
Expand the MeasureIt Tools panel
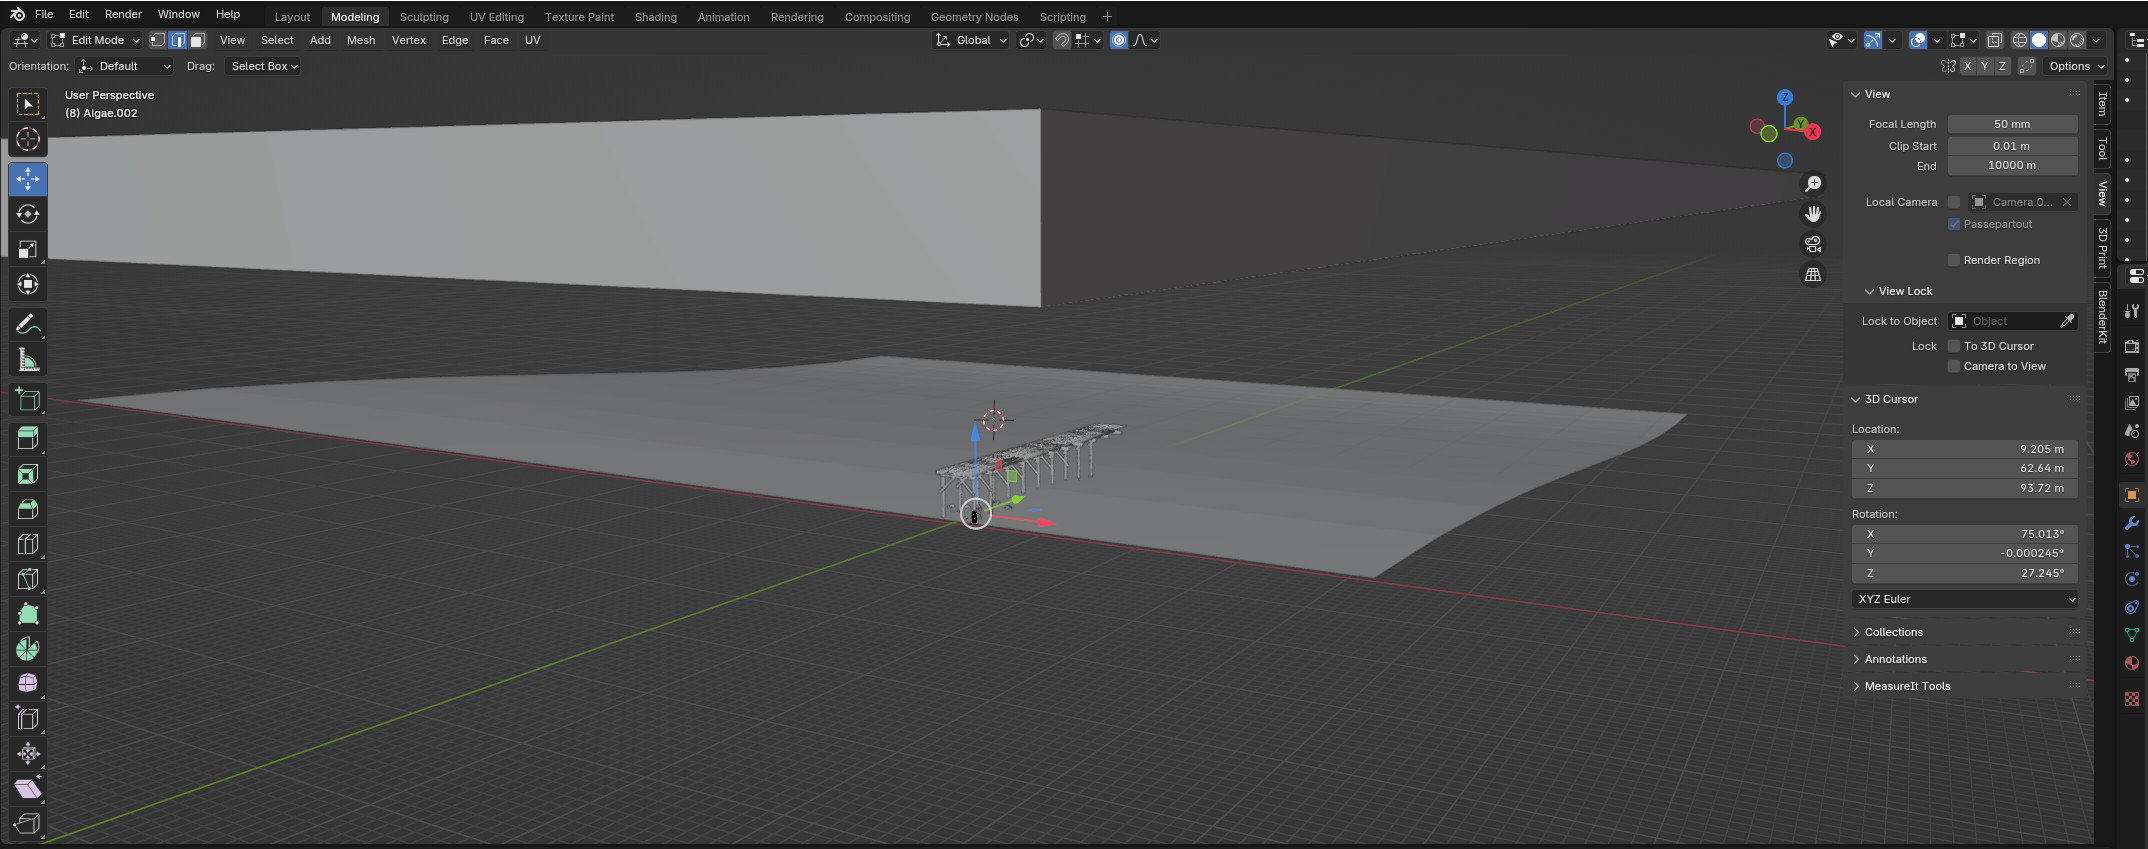tap(1908, 686)
